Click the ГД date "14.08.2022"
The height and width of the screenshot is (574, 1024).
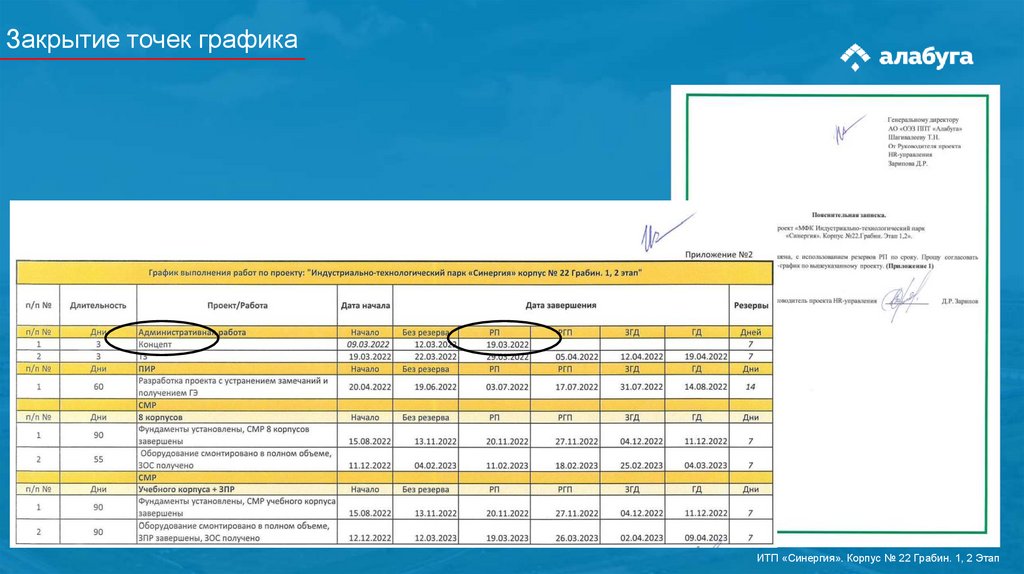click(x=705, y=387)
